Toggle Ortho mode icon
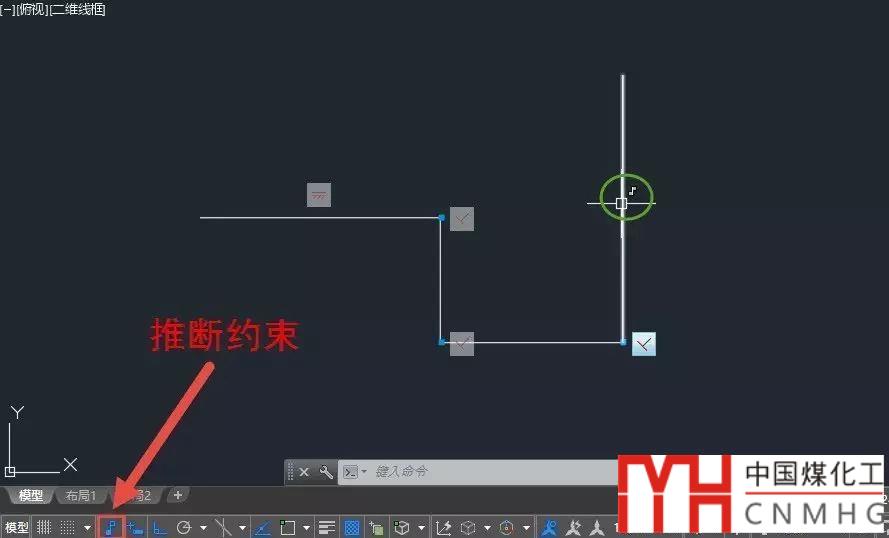Viewport: 889px width, 538px height. pos(160,528)
